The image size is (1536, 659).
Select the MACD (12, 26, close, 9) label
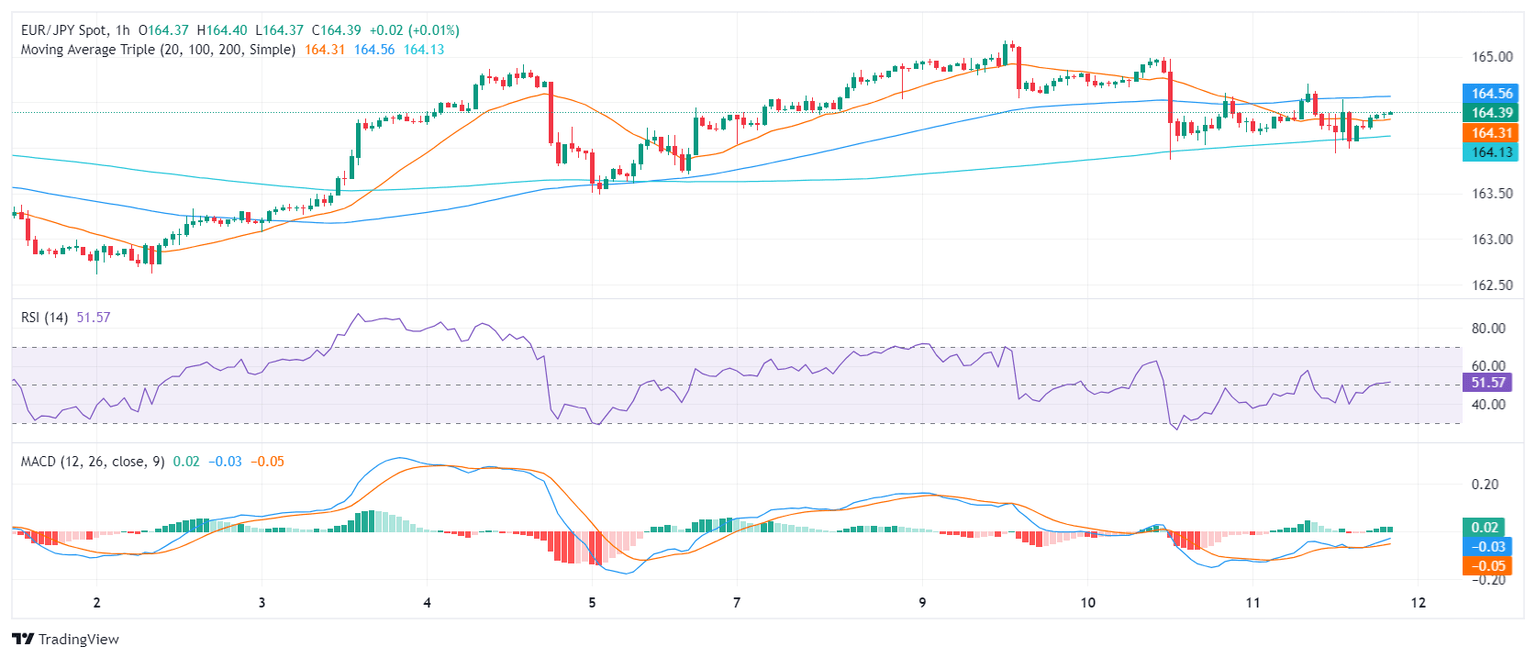tap(91, 461)
